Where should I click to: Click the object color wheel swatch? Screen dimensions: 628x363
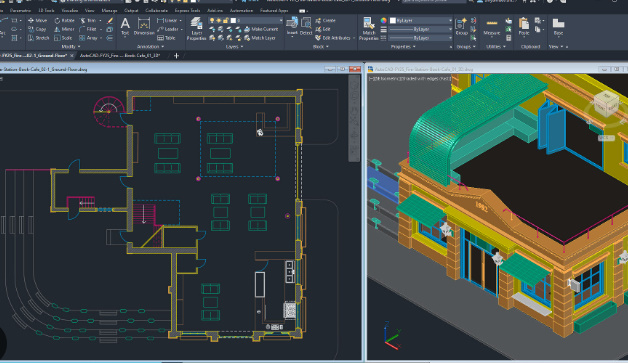click(x=384, y=20)
